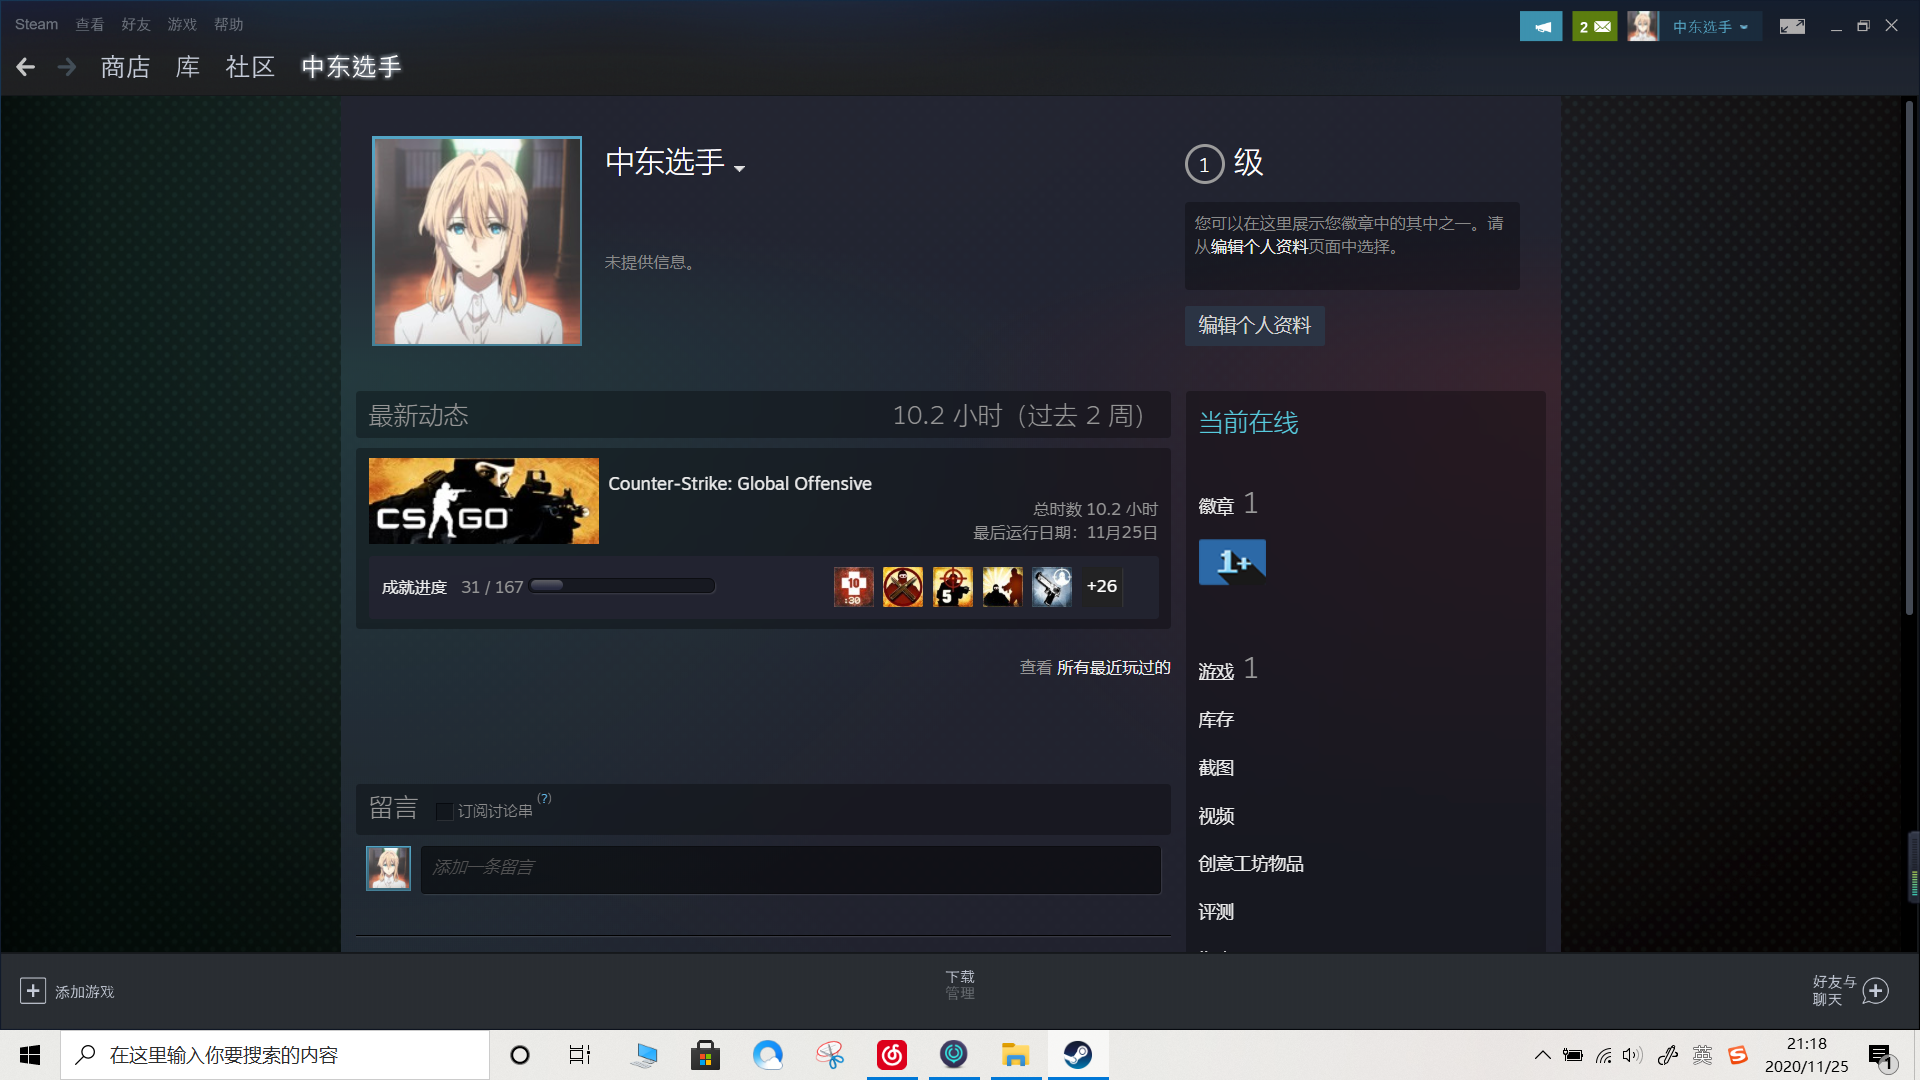This screenshot has width=1920, height=1080.
Task: Go back with the left arrow
Action: (26, 67)
